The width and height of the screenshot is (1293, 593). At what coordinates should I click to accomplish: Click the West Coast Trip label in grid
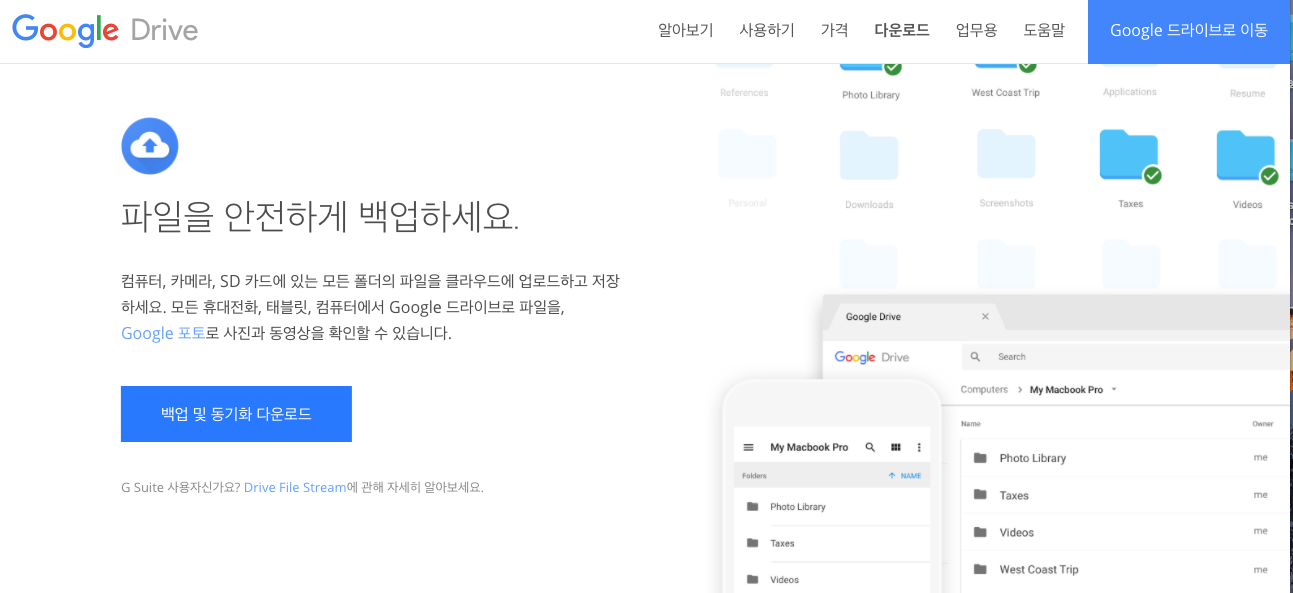pyautogui.click(x=1006, y=93)
